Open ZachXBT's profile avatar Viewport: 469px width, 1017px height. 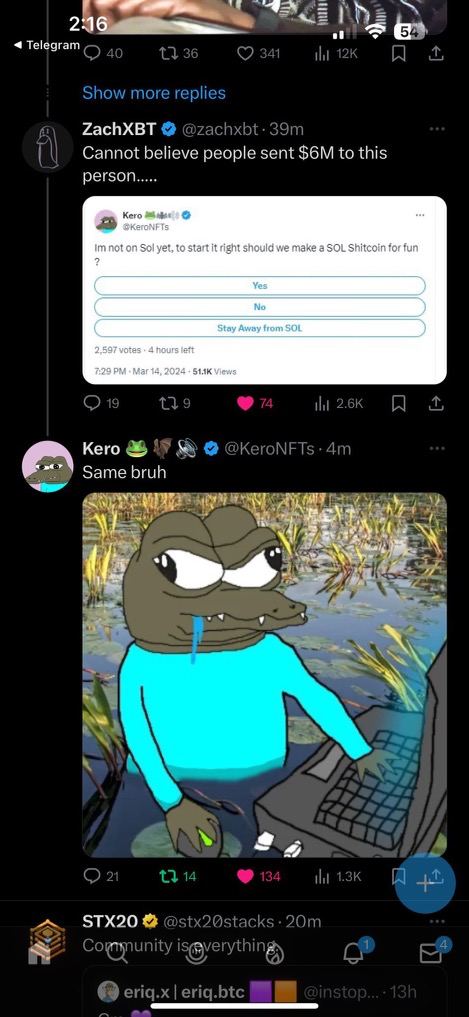tap(47, 147)
